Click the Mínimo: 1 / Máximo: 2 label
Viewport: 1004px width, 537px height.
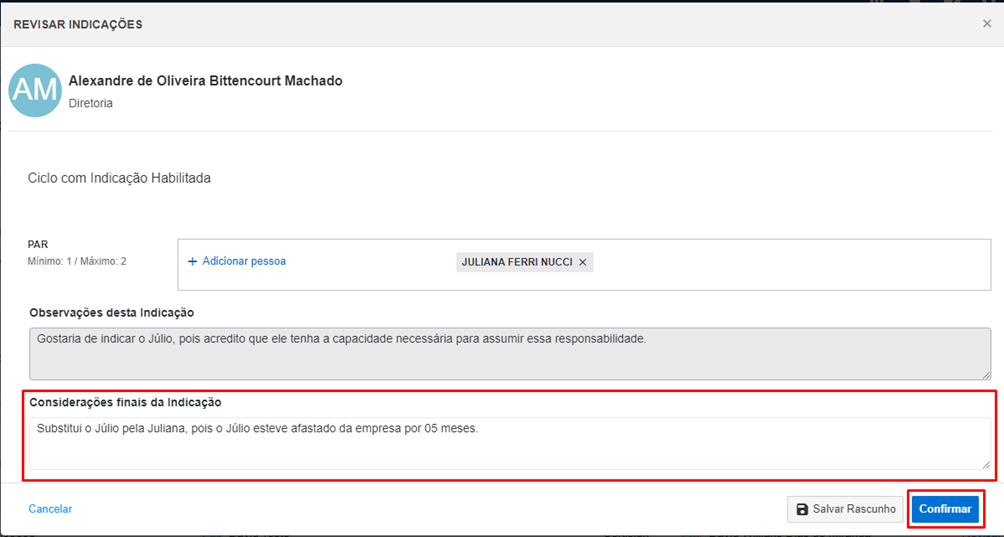[77, 262]
